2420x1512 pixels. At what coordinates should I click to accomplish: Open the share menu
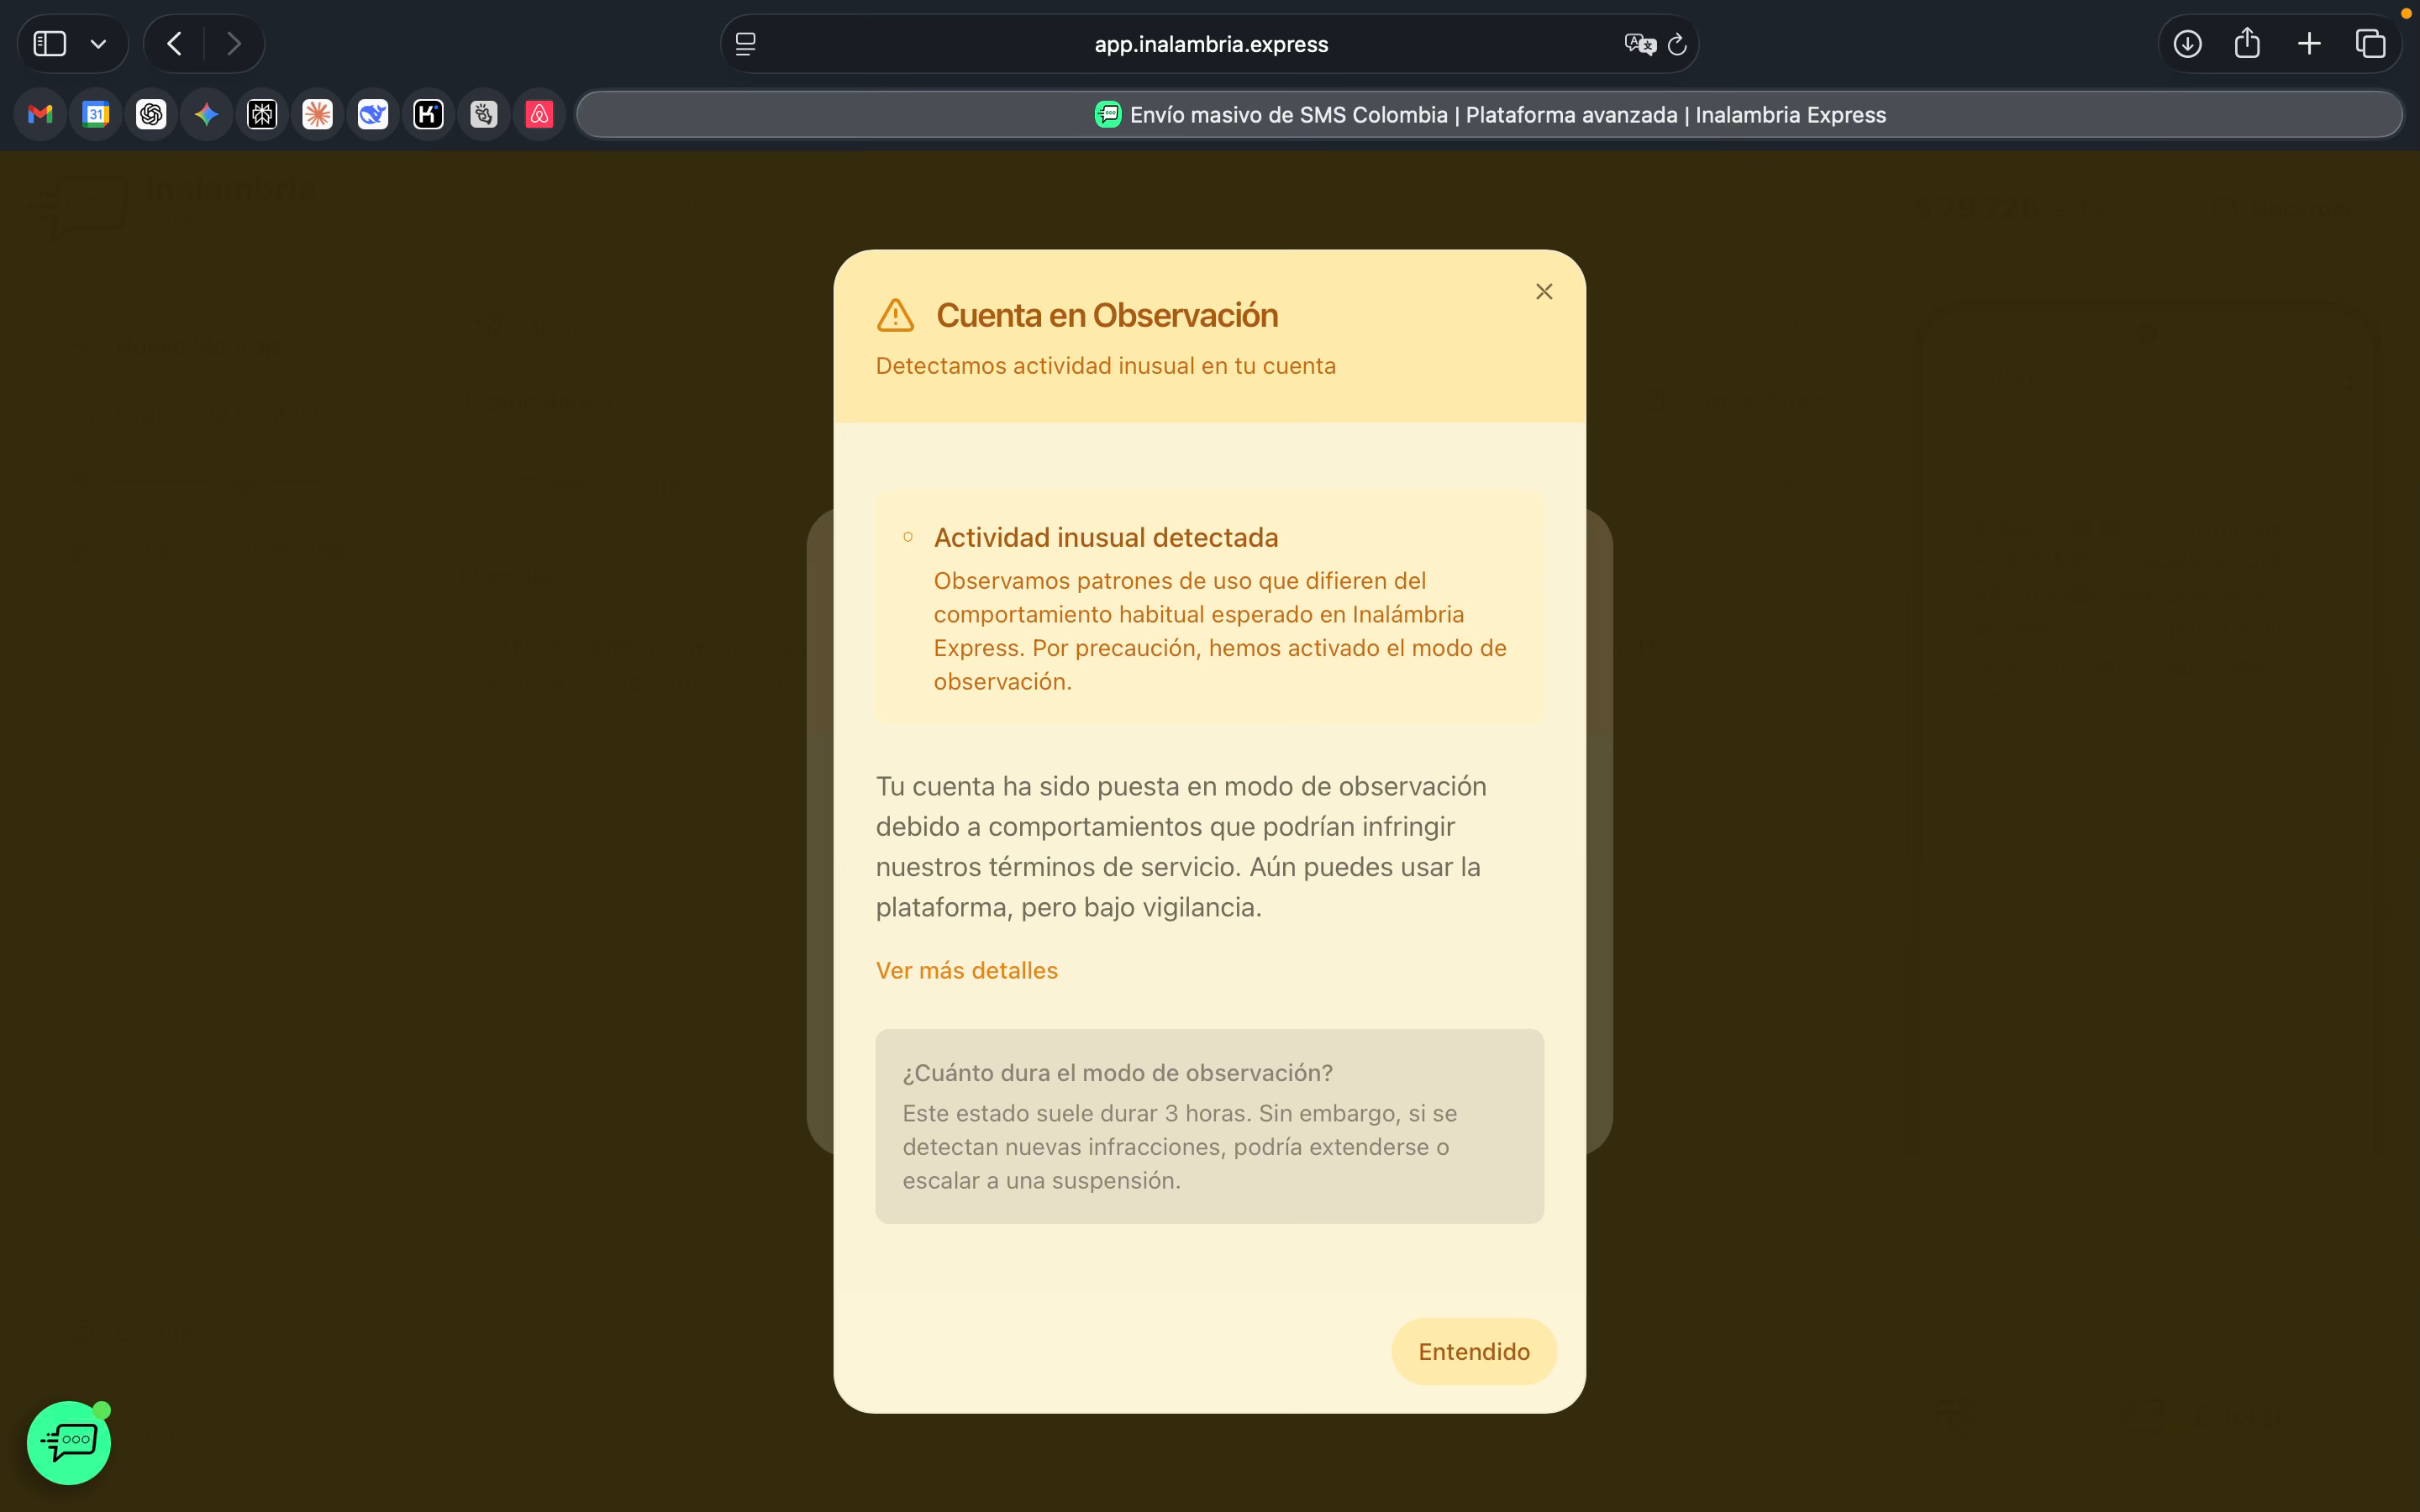pos(2247,44)
